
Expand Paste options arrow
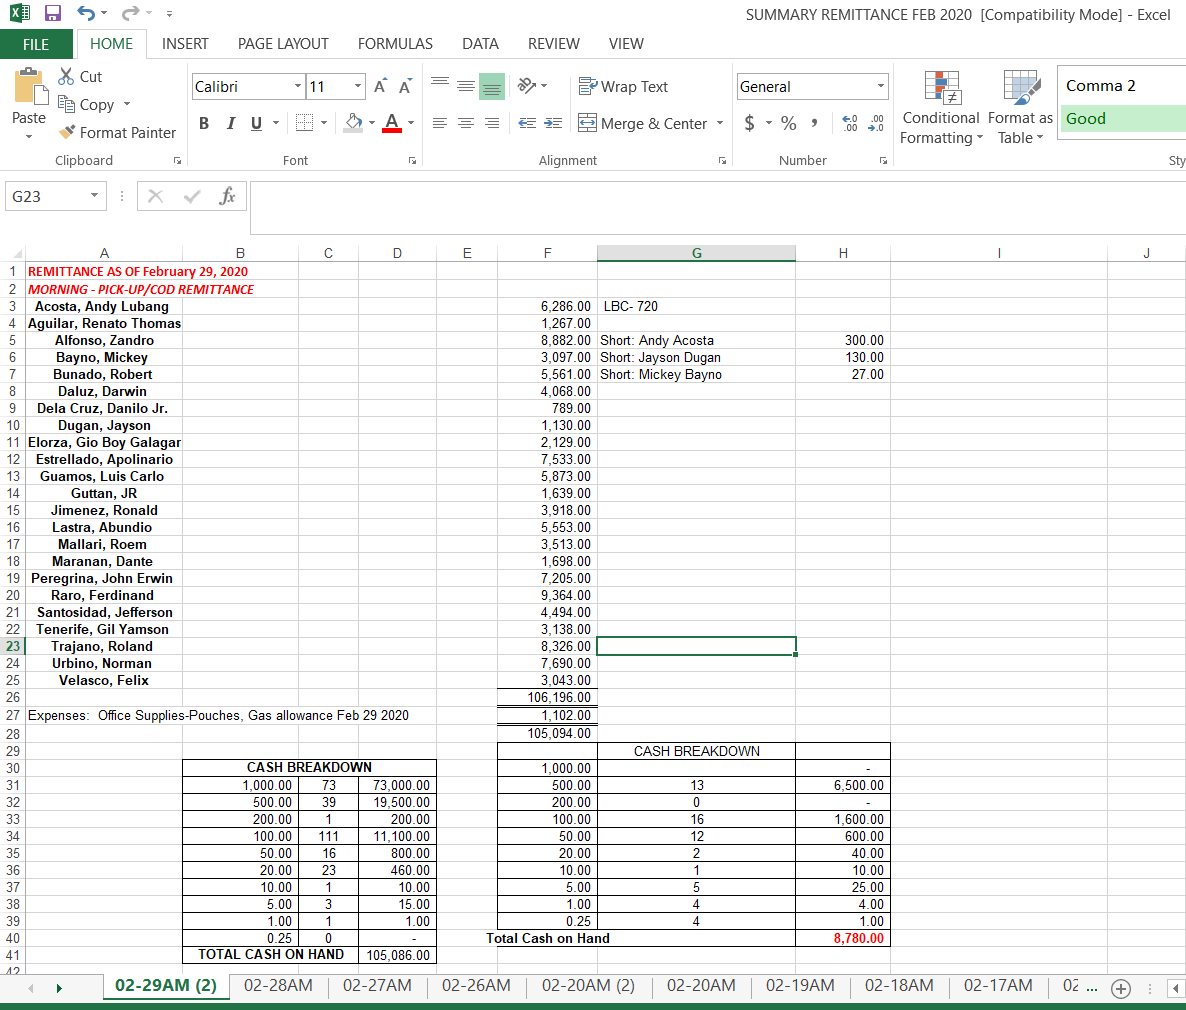(x=29, y=137)
